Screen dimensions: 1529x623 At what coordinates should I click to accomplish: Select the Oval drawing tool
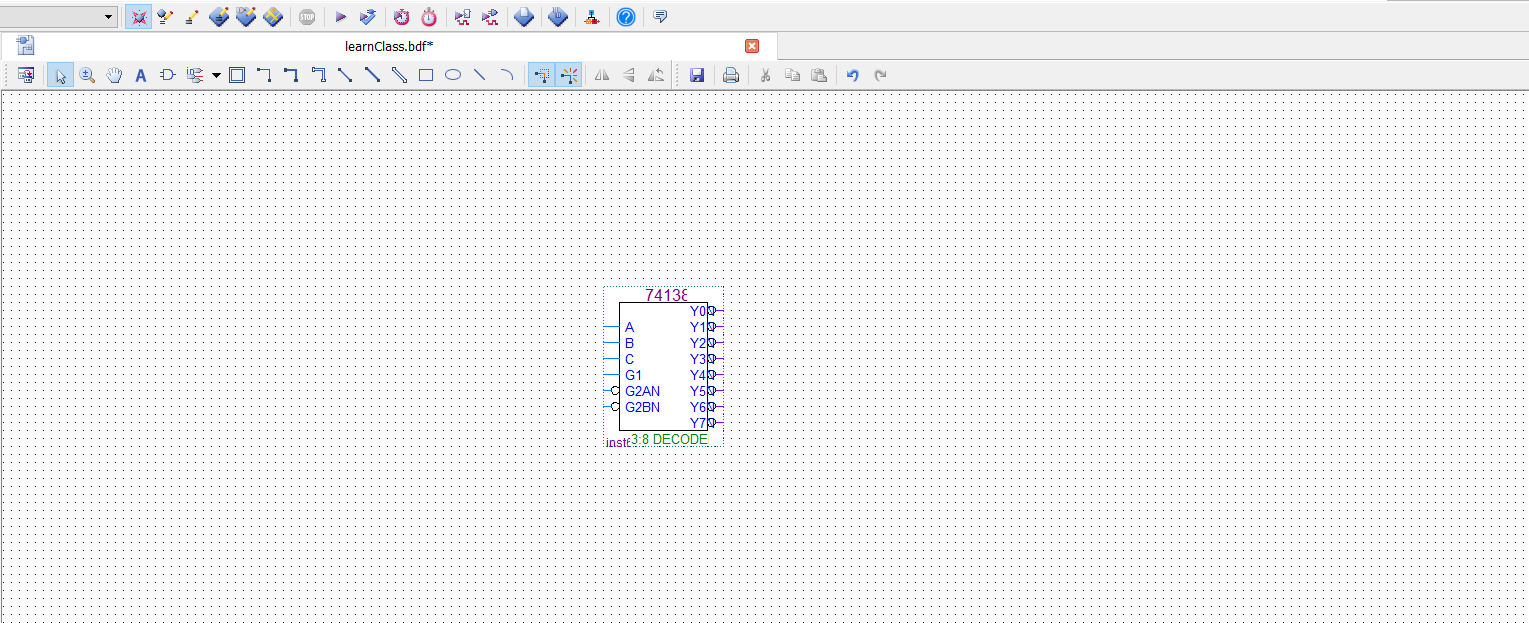pos(452,75)
